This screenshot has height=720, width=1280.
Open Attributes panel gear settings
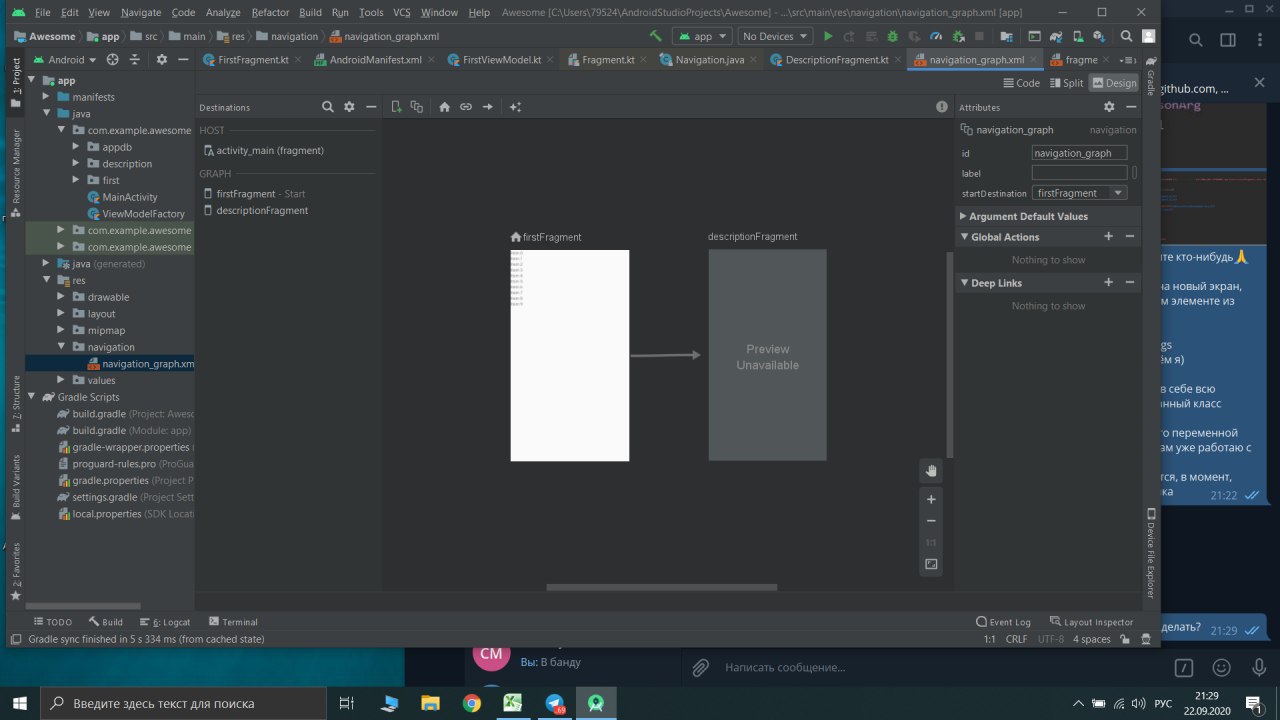click(1109, 107)
